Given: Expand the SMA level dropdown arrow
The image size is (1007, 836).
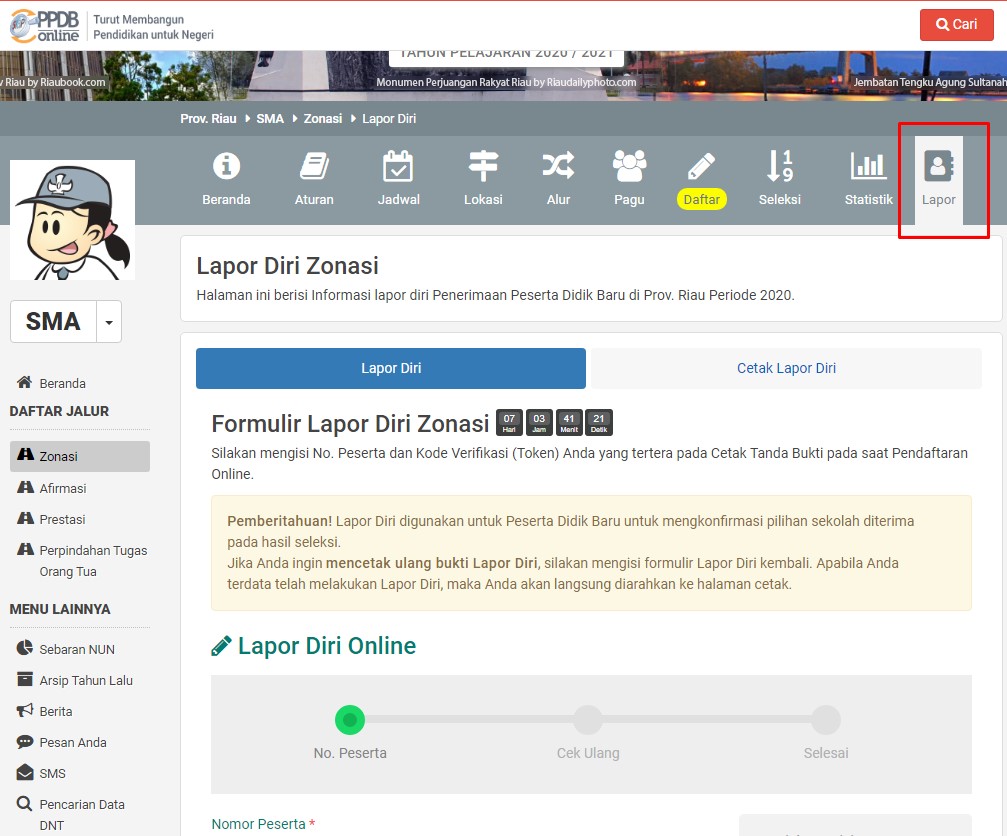Looking at the screenshot, I should point(109,323).
